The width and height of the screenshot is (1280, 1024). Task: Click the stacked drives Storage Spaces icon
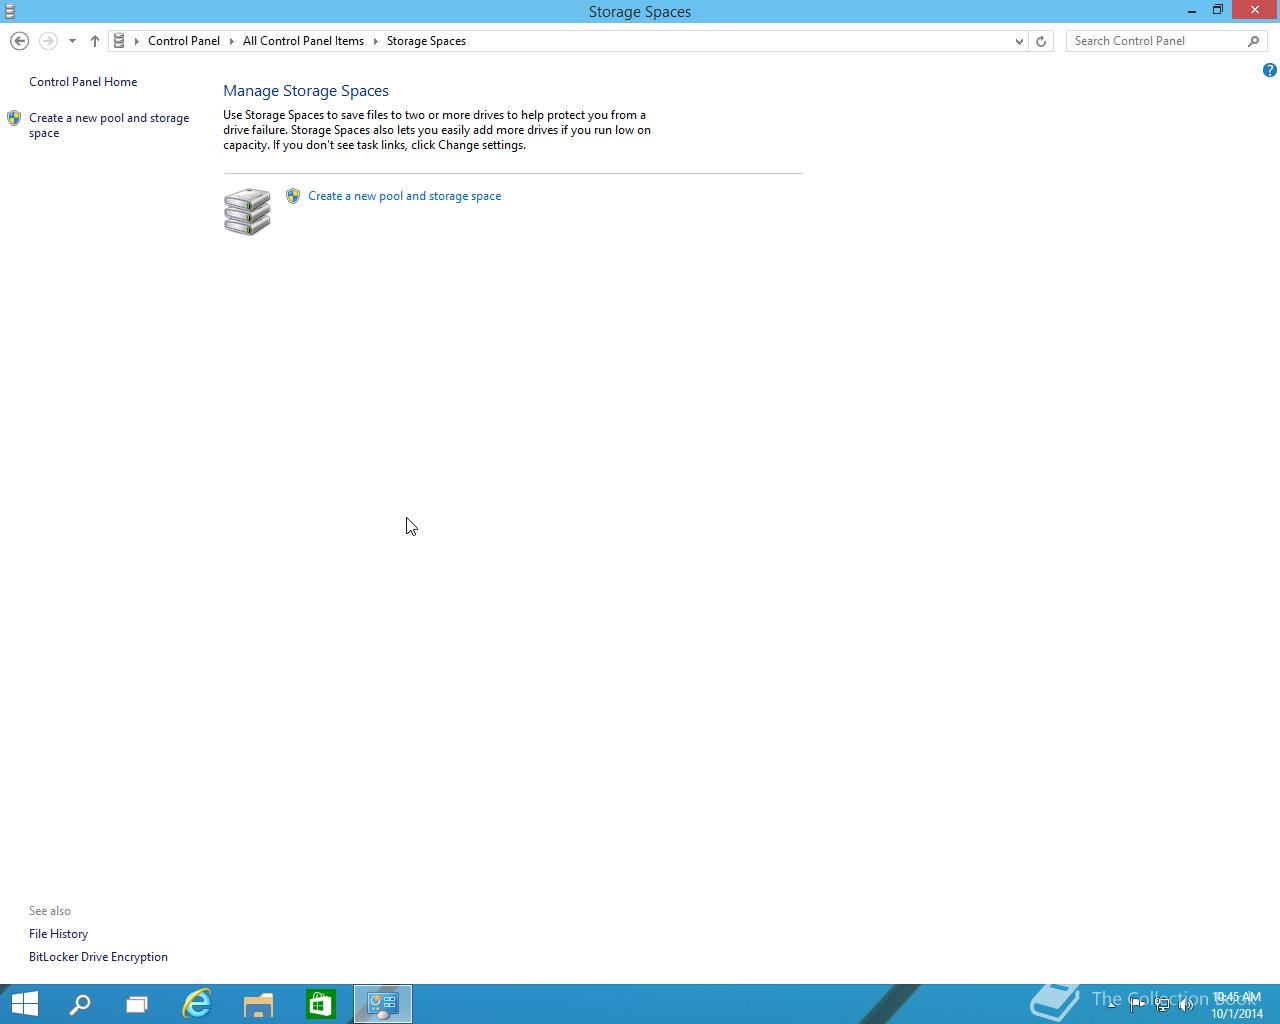(x=247, y=211)
